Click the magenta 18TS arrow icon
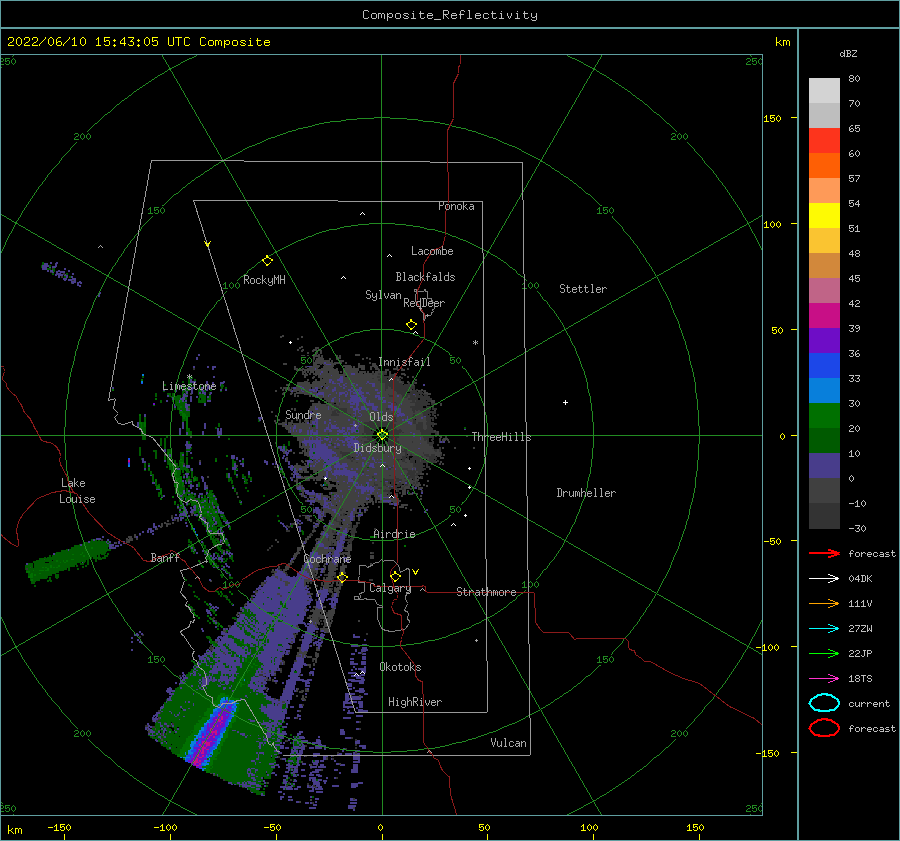900x841 pixels. coord(824,679)
